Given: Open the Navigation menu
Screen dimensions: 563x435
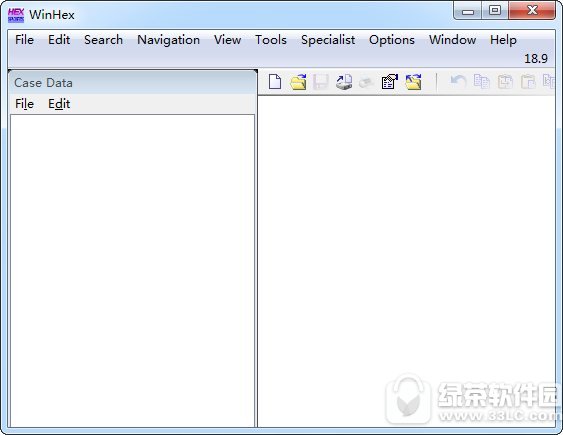Looking at the screenshot, I should click(x=168, y=40).
